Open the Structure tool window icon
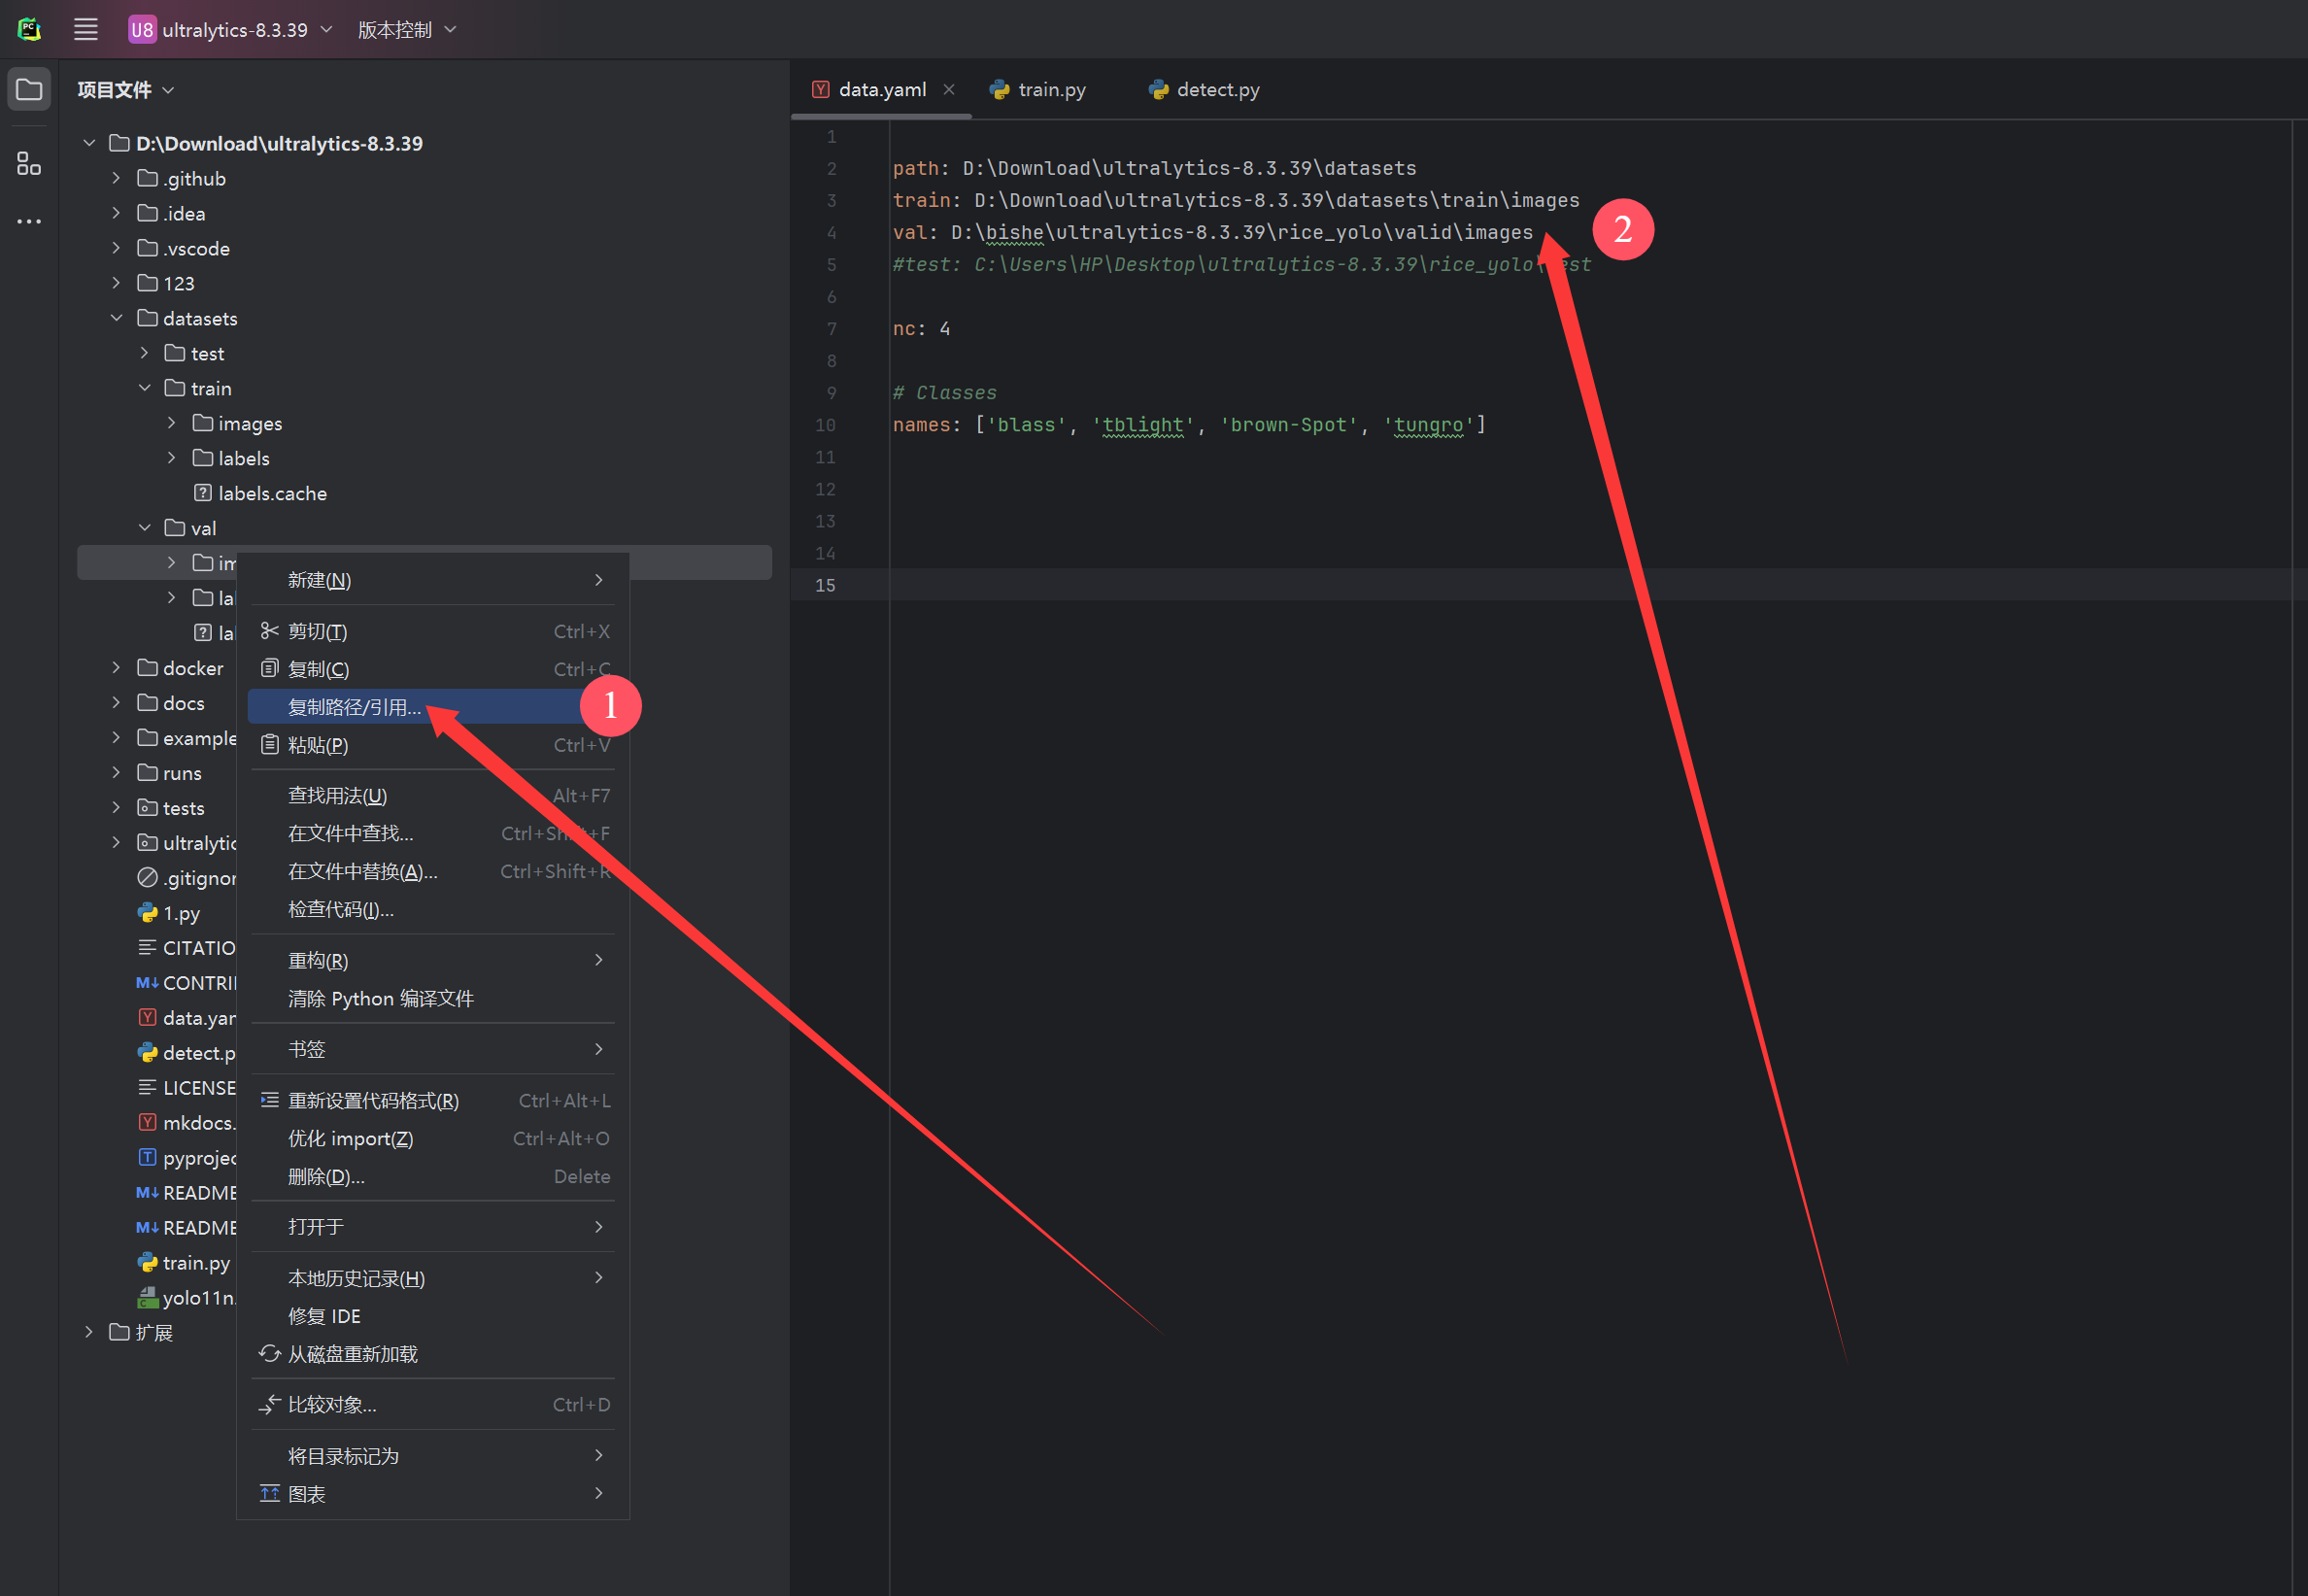Image resolution: width=2308 pixels, height=1596 pixels. [29, 163]
